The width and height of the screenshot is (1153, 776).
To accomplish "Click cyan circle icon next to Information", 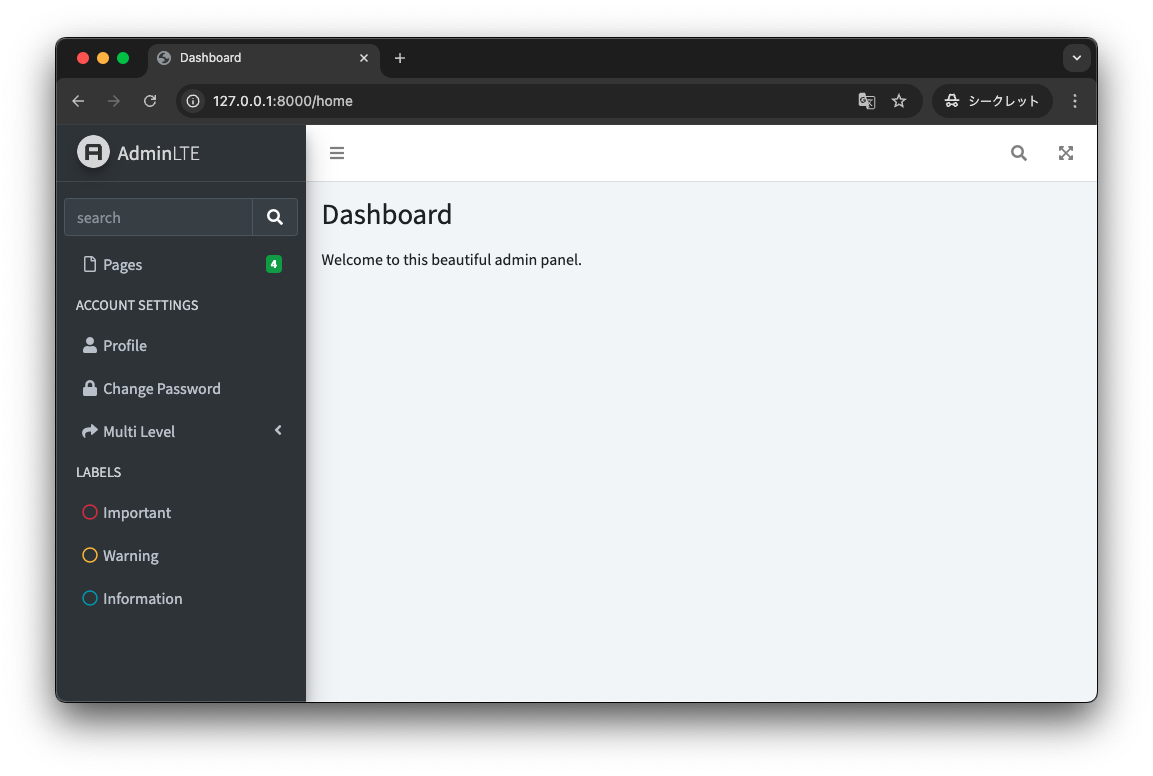I will (90, 598).
